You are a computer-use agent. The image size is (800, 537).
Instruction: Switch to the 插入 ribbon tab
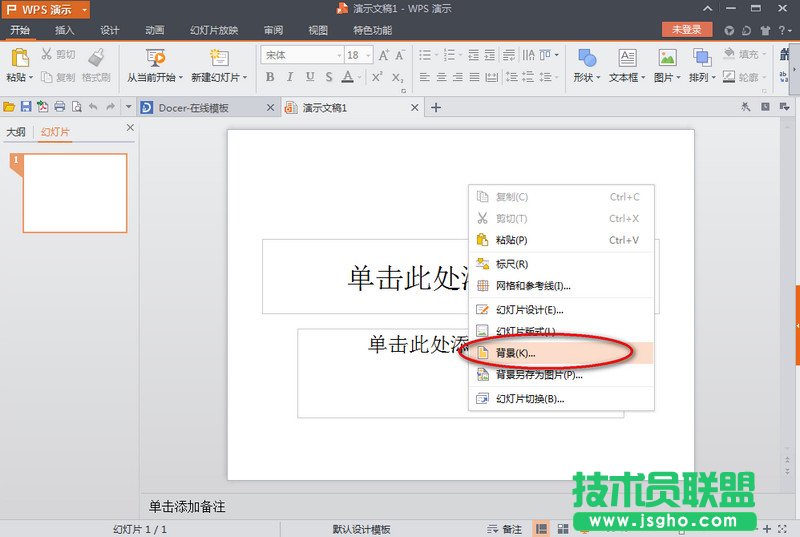click(x=64, y=30)
